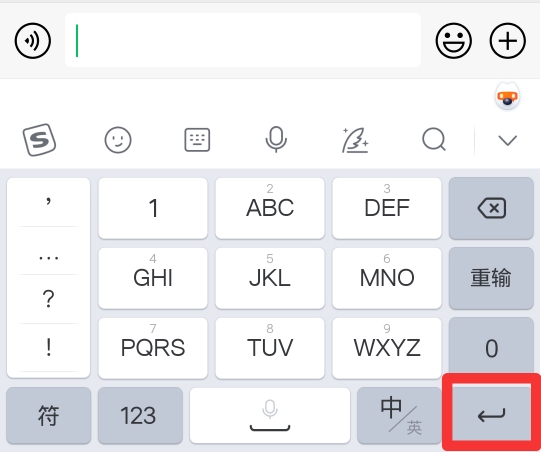The width and height of the screenshot is (541, 452).
Task: Switch to the 123 number keyboard
Action: tap(140, 415)
